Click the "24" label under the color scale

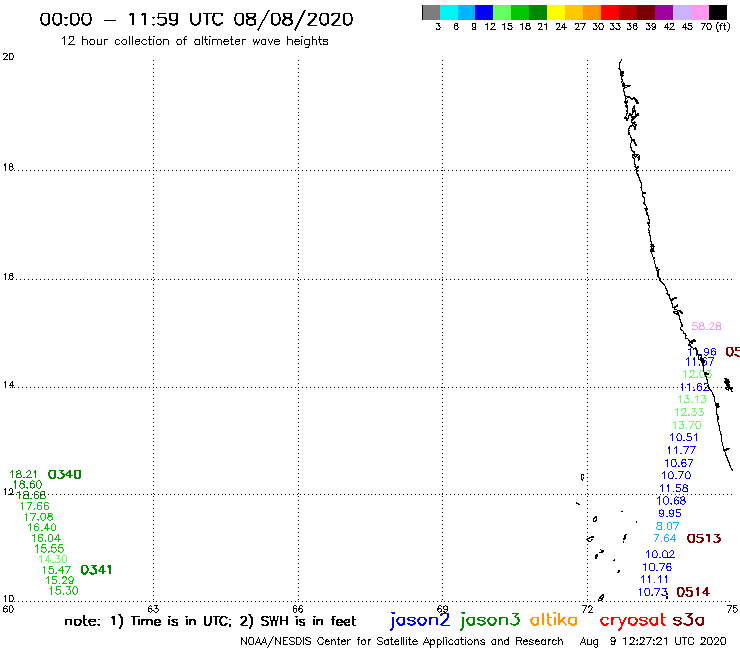click(561, 26)
